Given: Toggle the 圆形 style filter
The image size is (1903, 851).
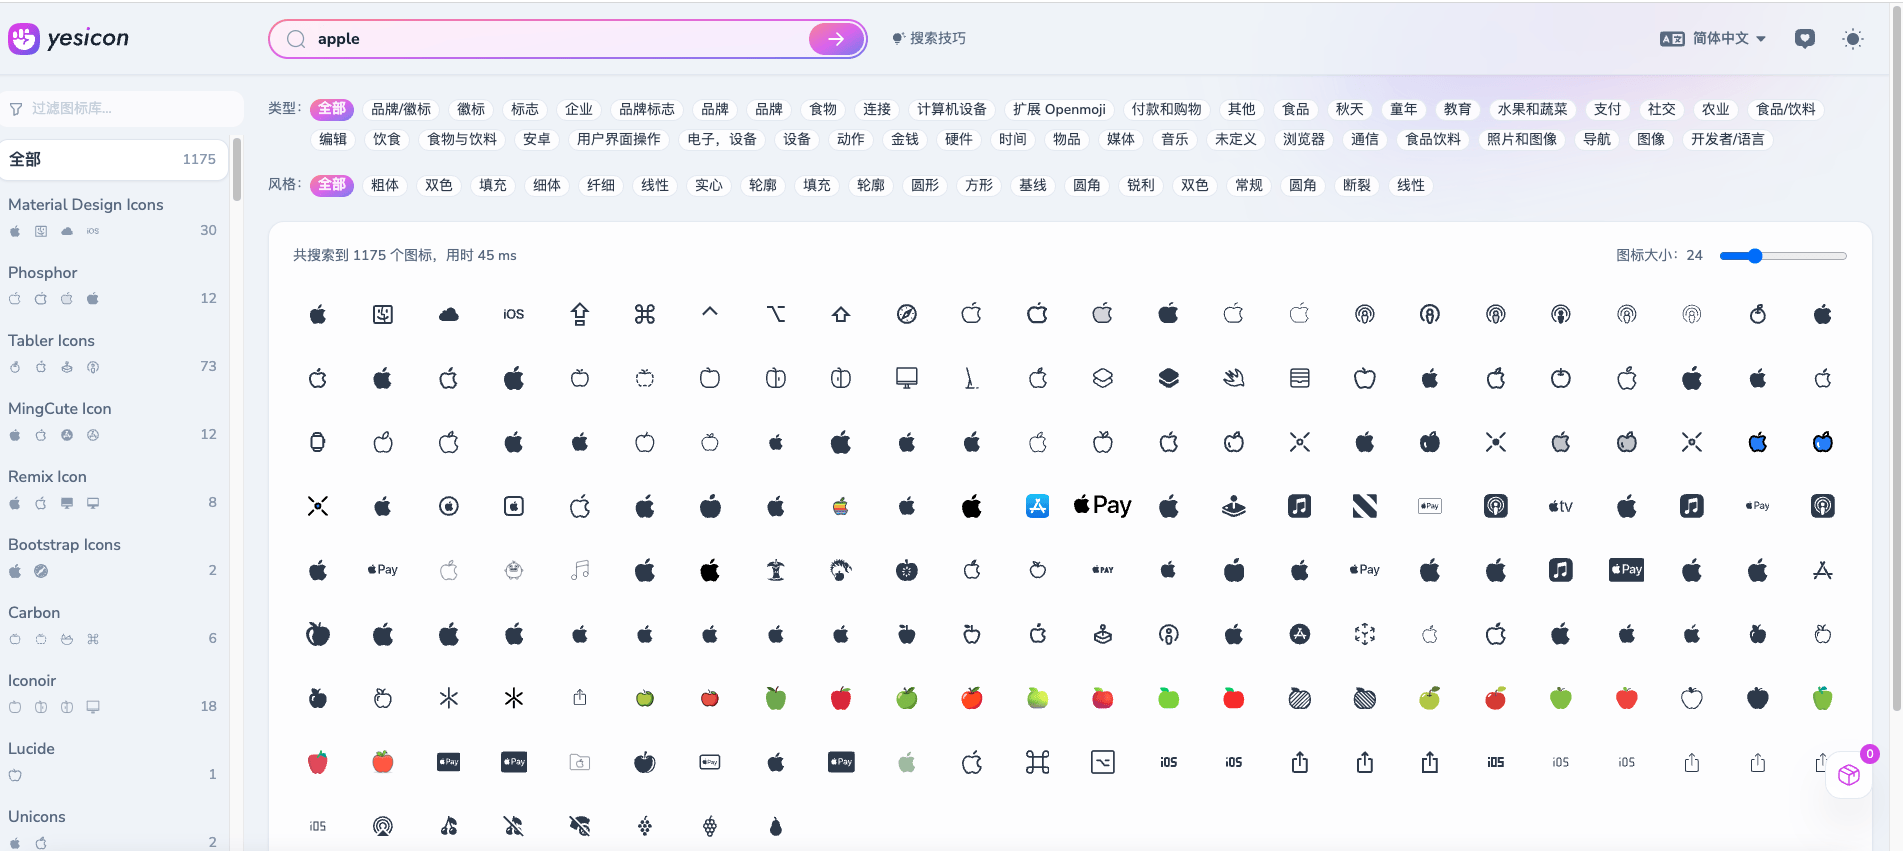Looking at the screenshot, I should [925, 185].
